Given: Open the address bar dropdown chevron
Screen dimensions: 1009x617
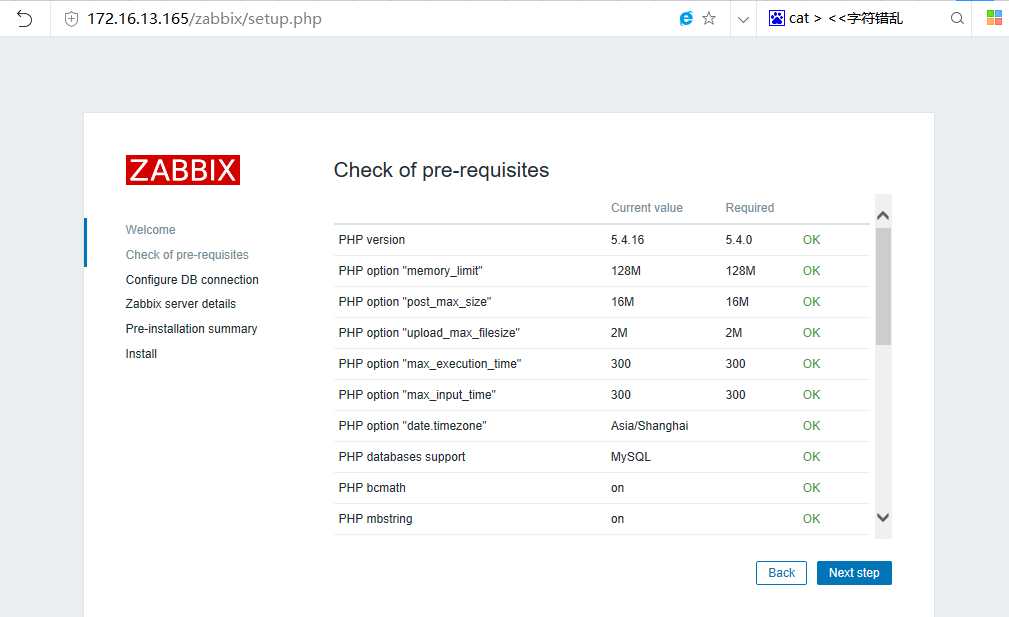Looking at the screenshot, I should [x=743, y=19].
